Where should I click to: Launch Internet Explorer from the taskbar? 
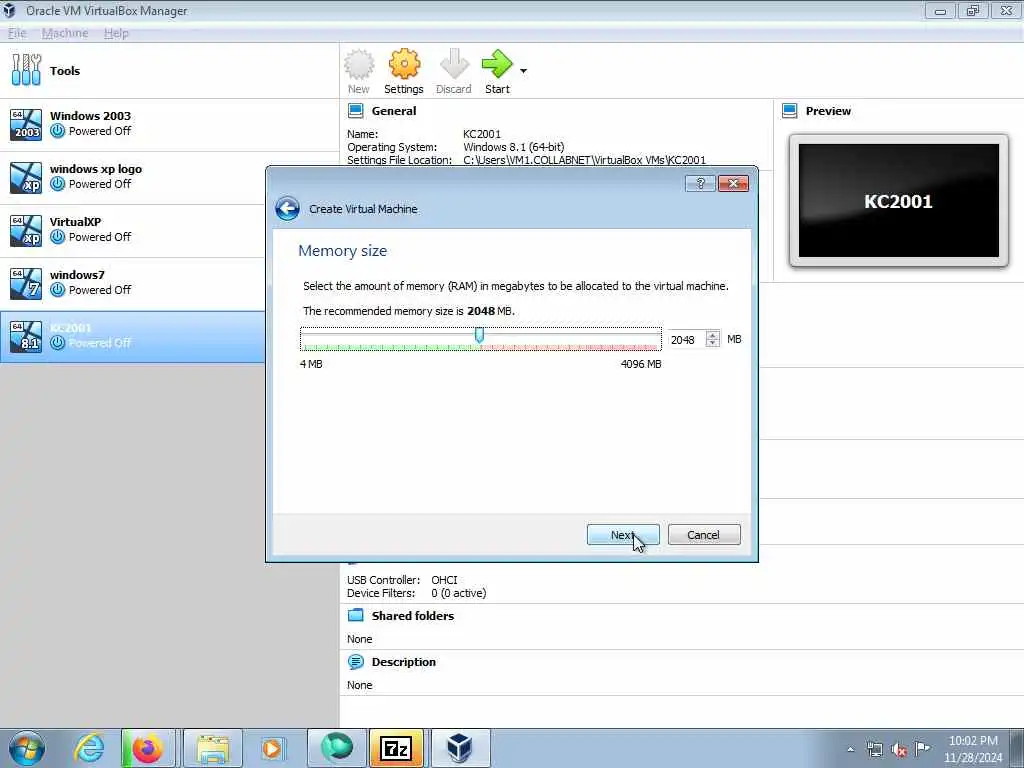(89, 748)
